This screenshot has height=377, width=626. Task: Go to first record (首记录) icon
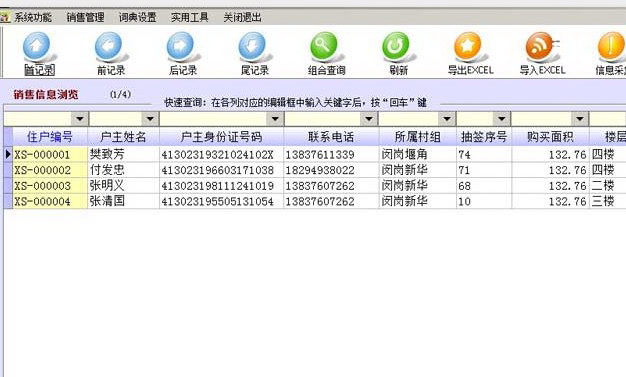coord(37,47)
